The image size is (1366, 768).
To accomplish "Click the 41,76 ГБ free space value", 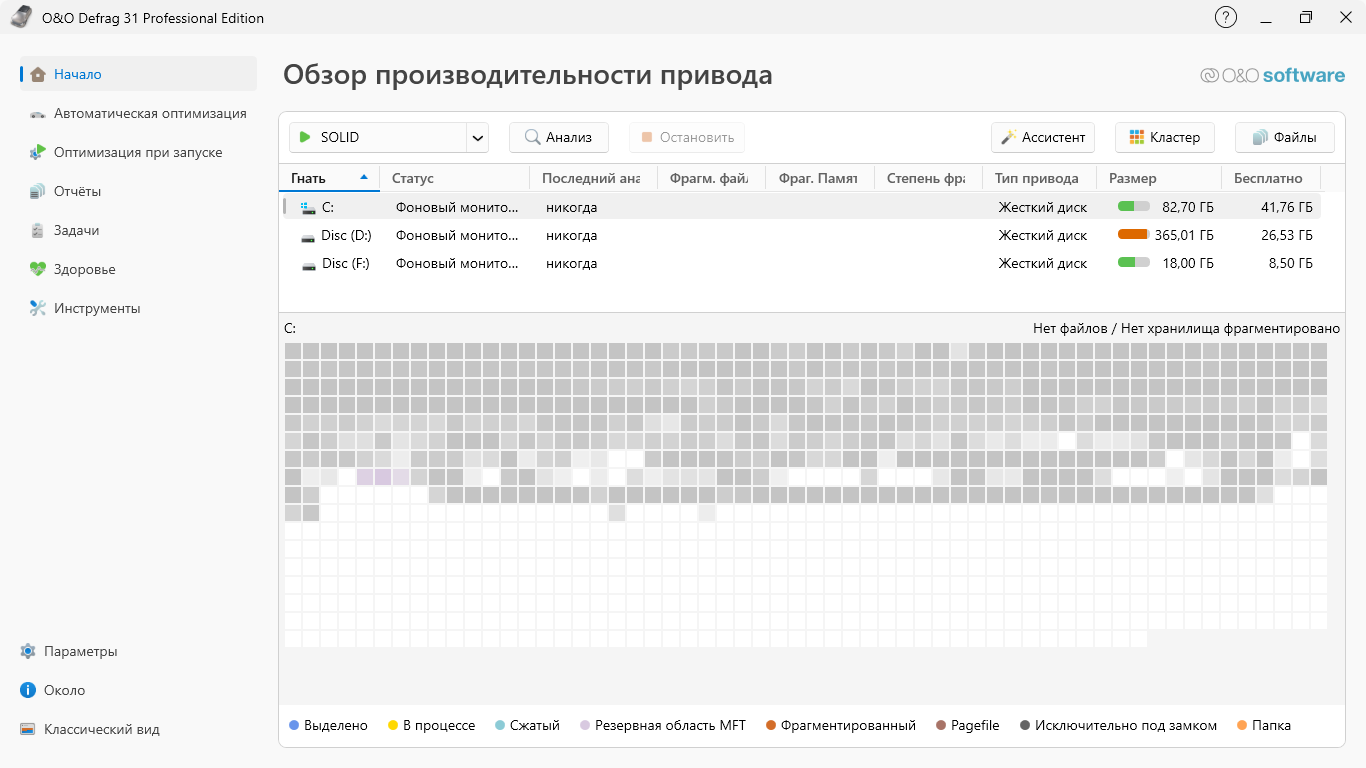I will pyautogui.click(x=1286, y=207).
